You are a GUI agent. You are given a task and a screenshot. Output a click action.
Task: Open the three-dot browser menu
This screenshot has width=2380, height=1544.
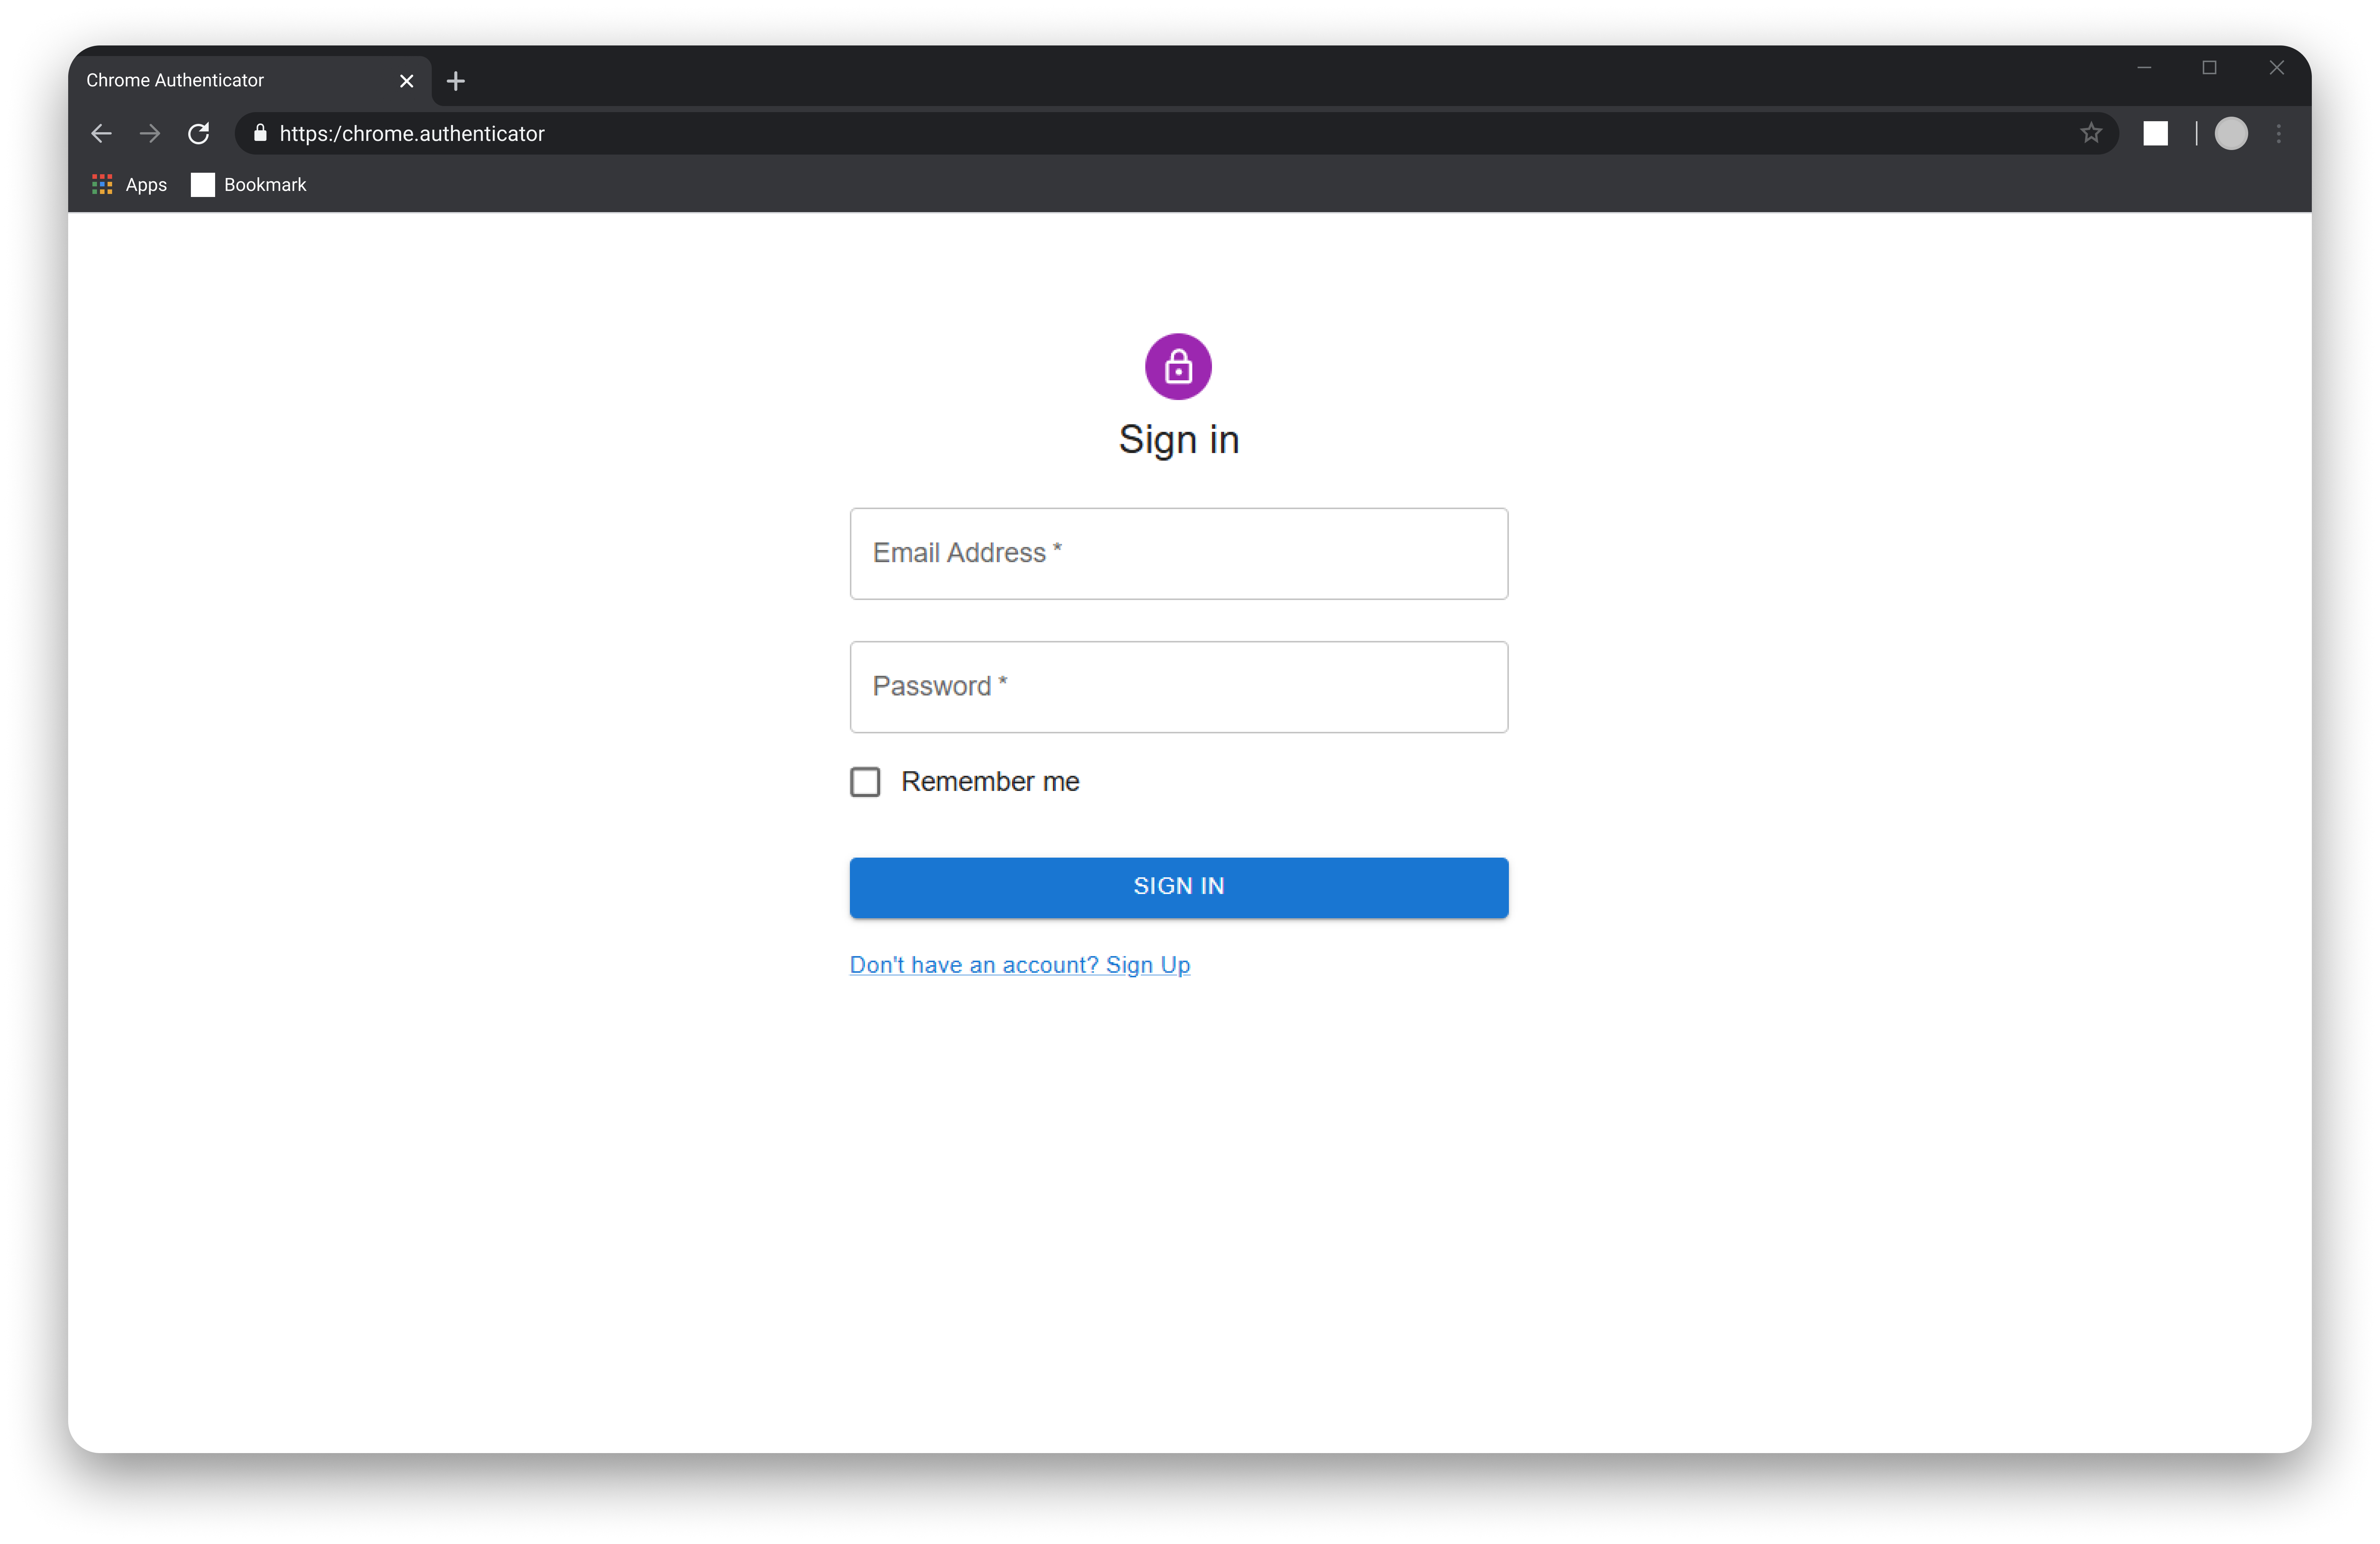[2279, 133]
